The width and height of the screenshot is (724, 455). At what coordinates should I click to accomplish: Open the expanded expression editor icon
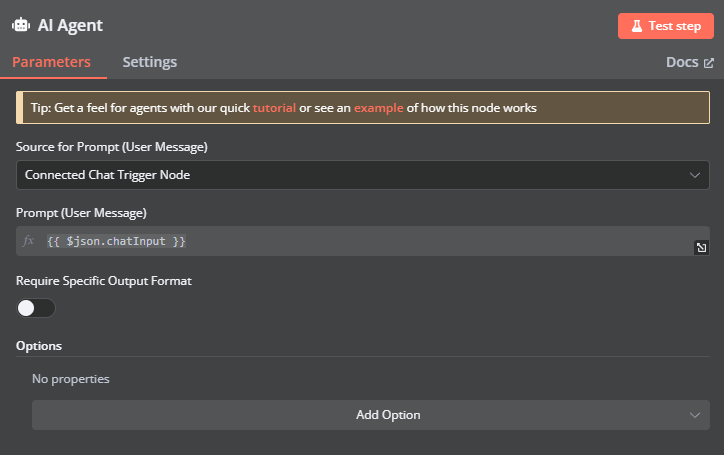click(x=701, y=248)
